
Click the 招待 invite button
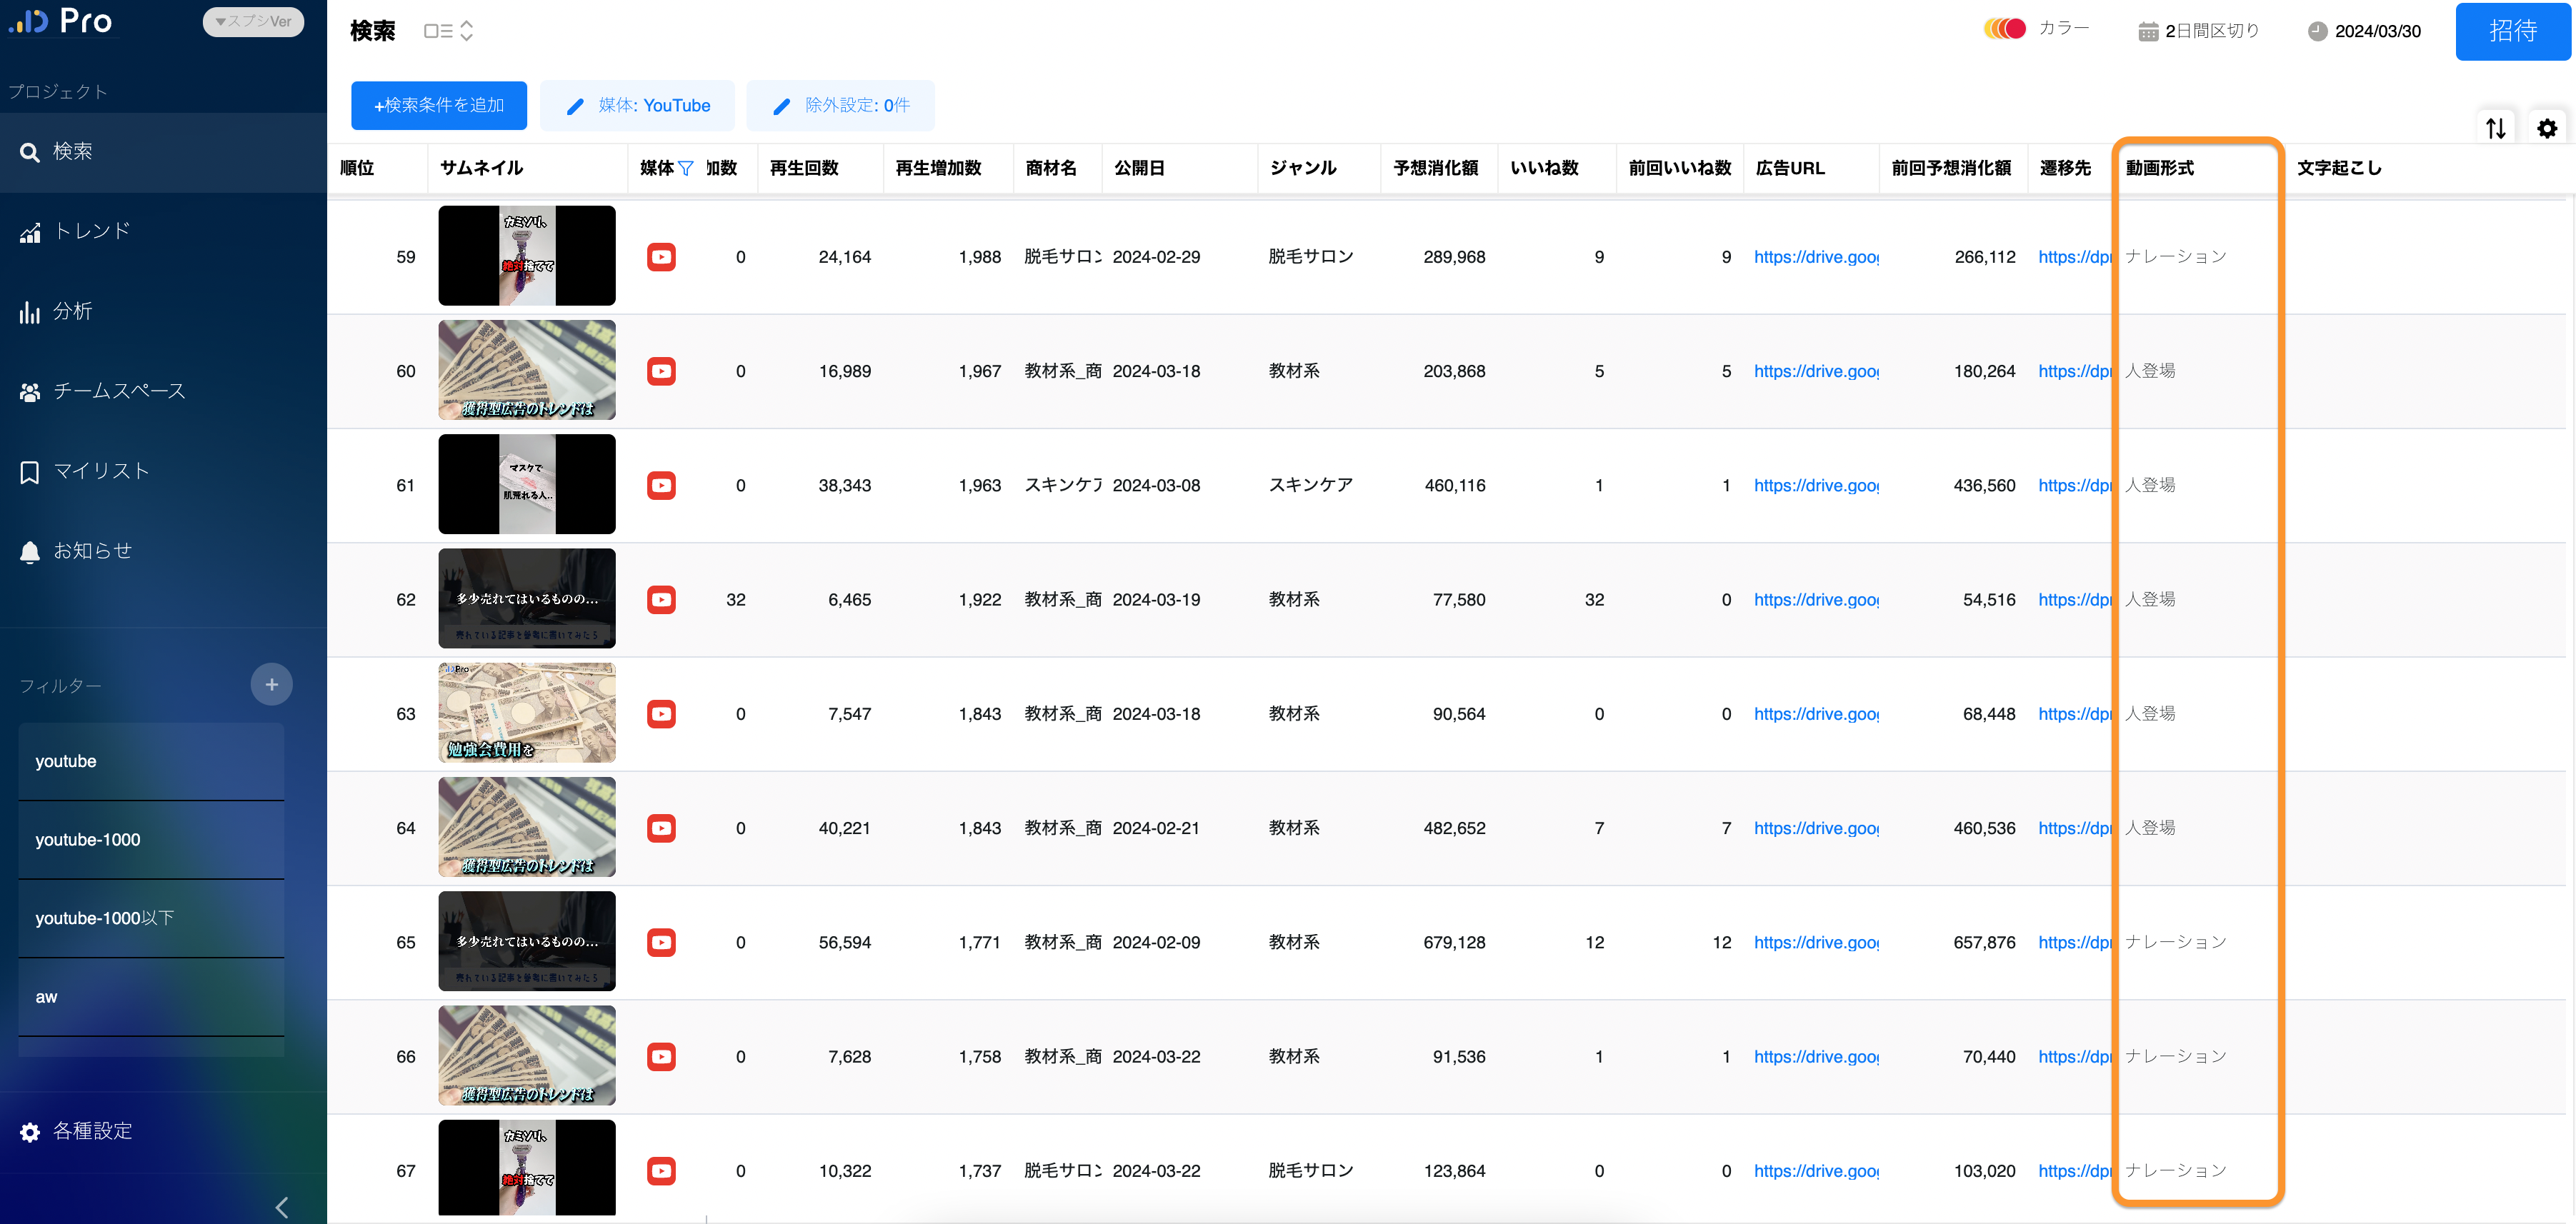pyautogui.click(x=2512, y=31)
